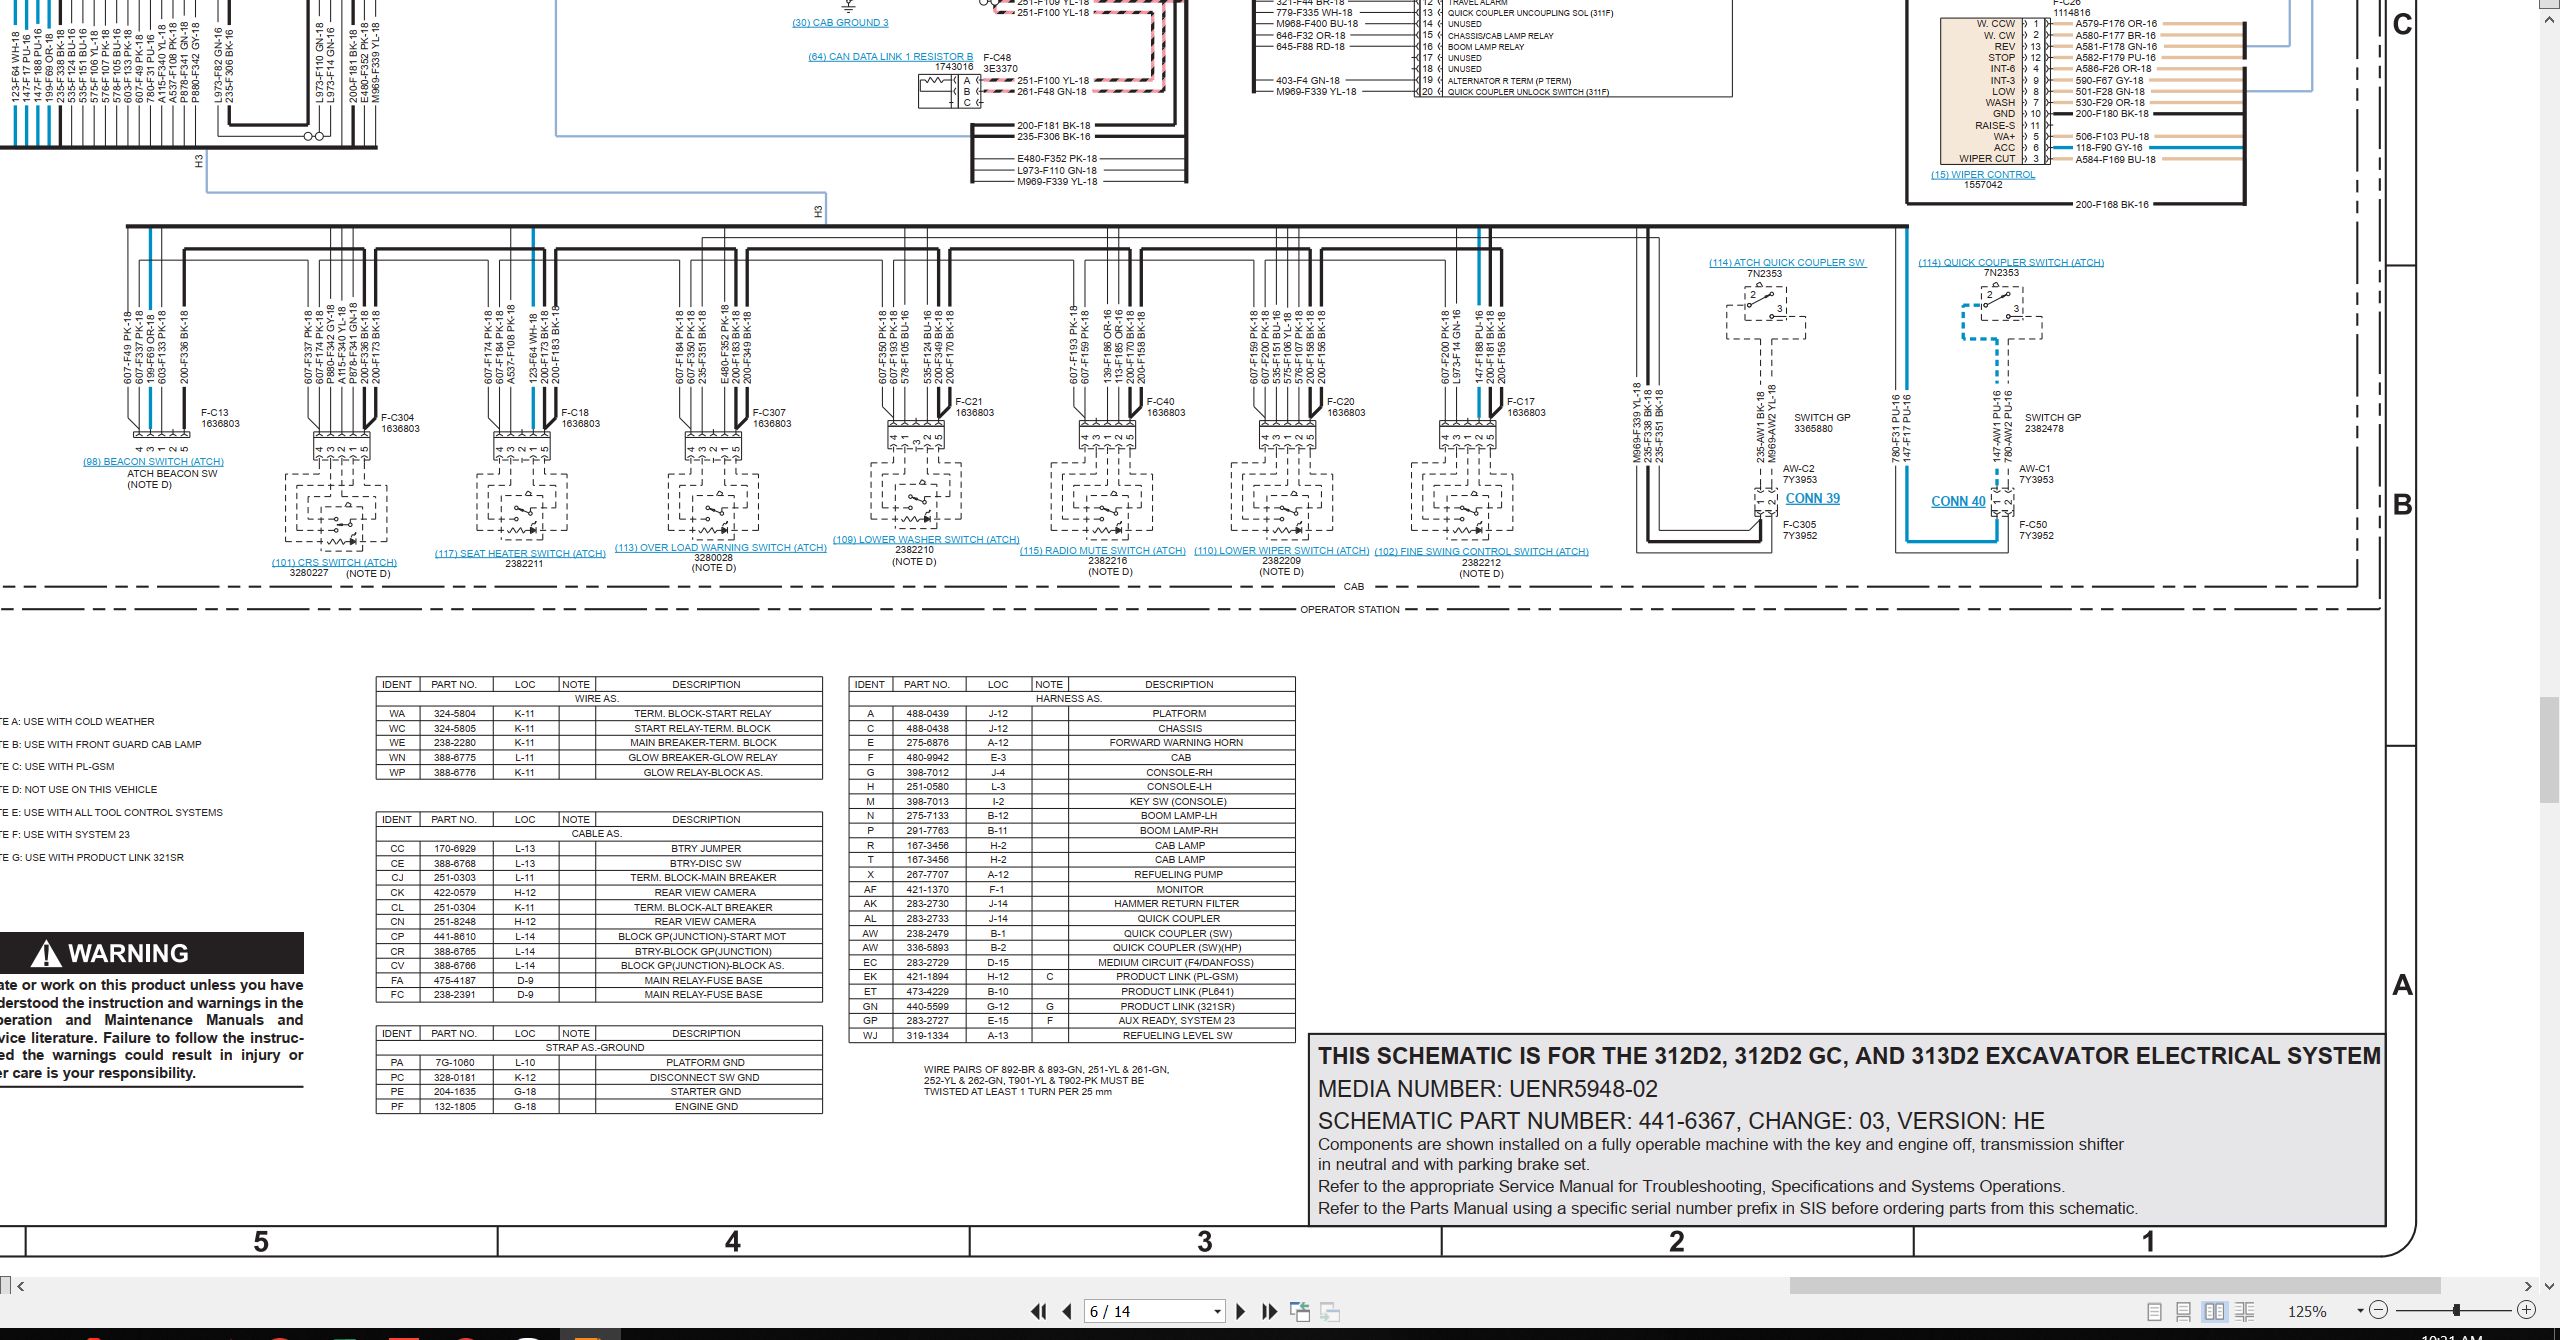The height and width of the screenshot is (1340, 2560).
Task: Jump to the last page
Action: [1270, 1311]
